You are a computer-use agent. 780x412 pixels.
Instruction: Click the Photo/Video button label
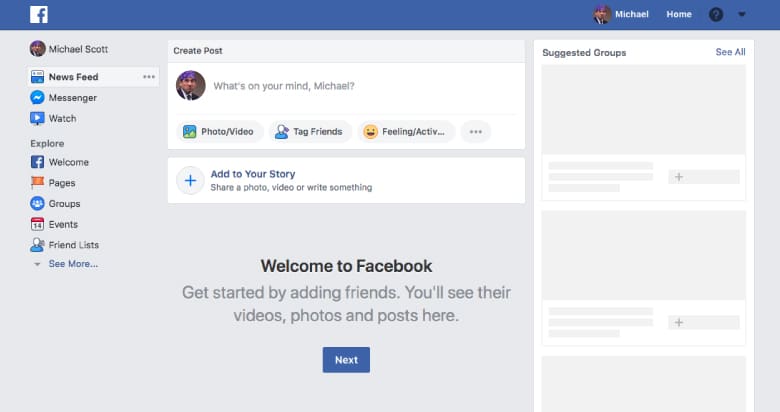(227, 131)
